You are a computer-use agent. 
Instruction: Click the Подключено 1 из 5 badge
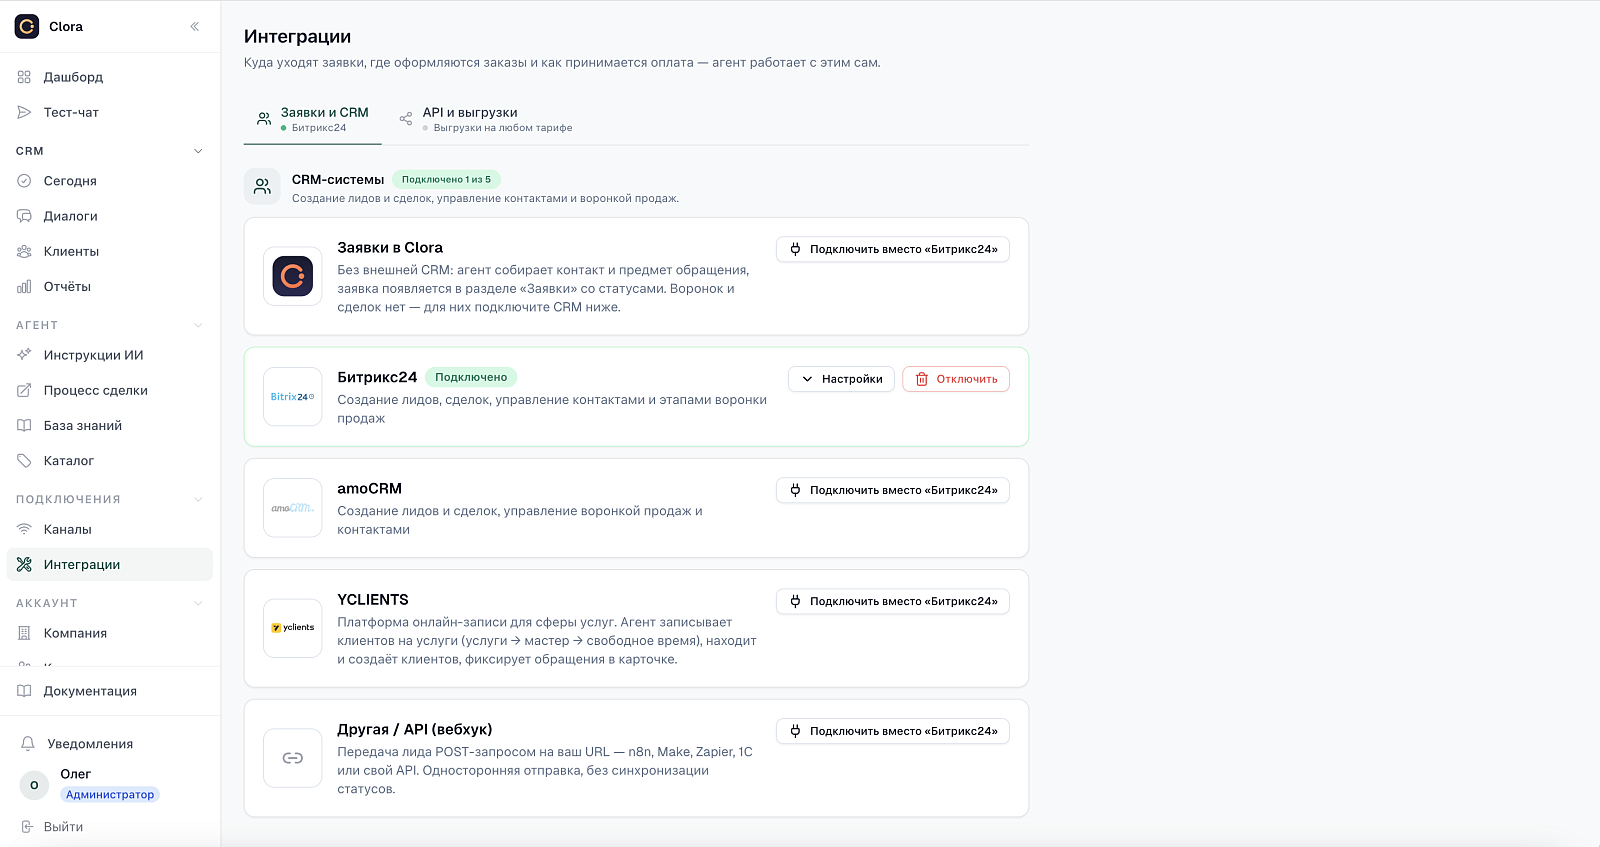(446, 179)
